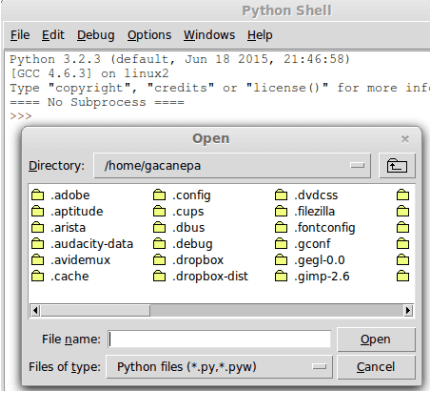
Task: Click the horizontal scrollbar thumb
Action: click(95, 311)
